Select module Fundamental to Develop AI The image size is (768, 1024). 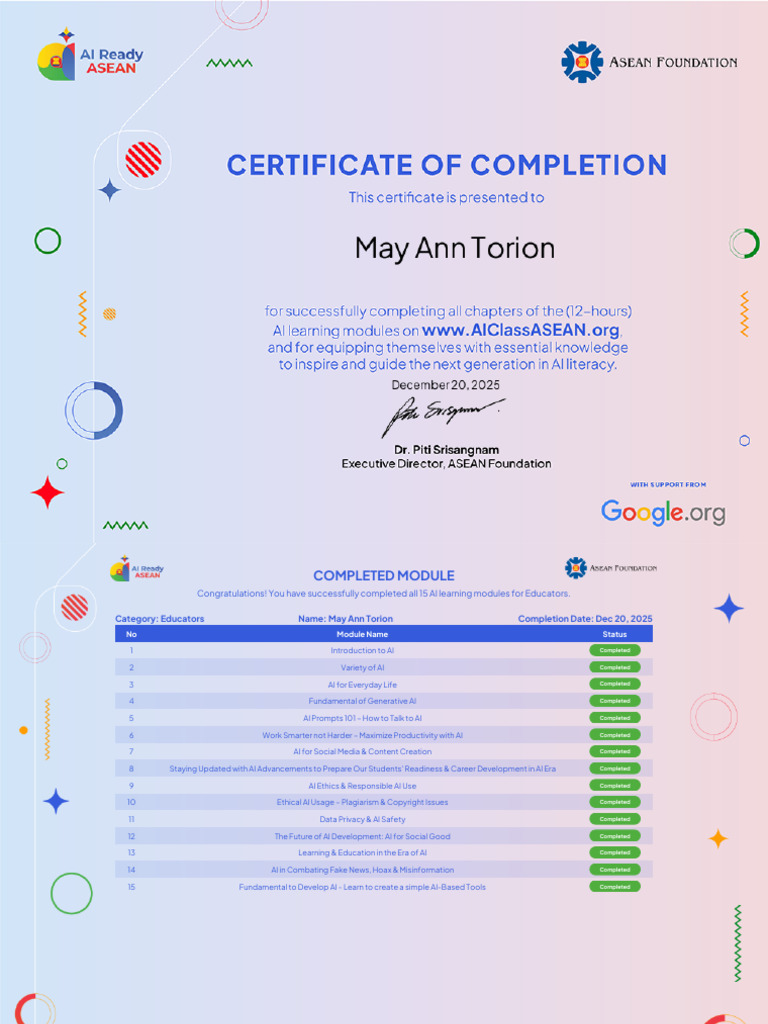362,887
